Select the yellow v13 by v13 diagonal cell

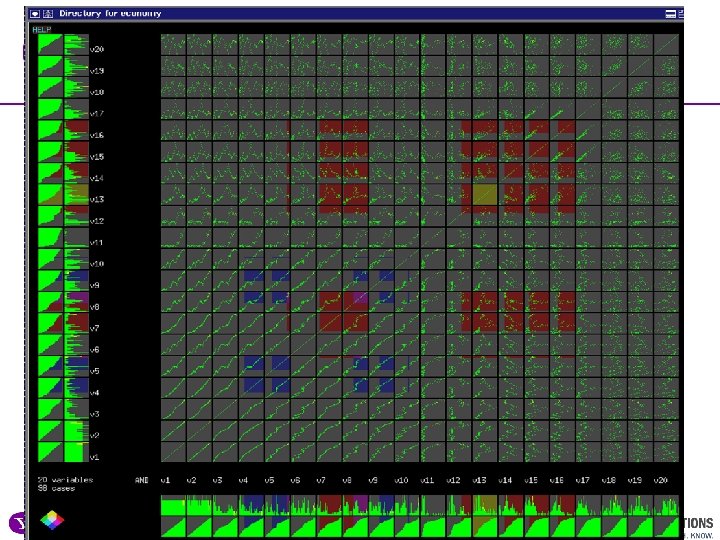click(484, 195)
